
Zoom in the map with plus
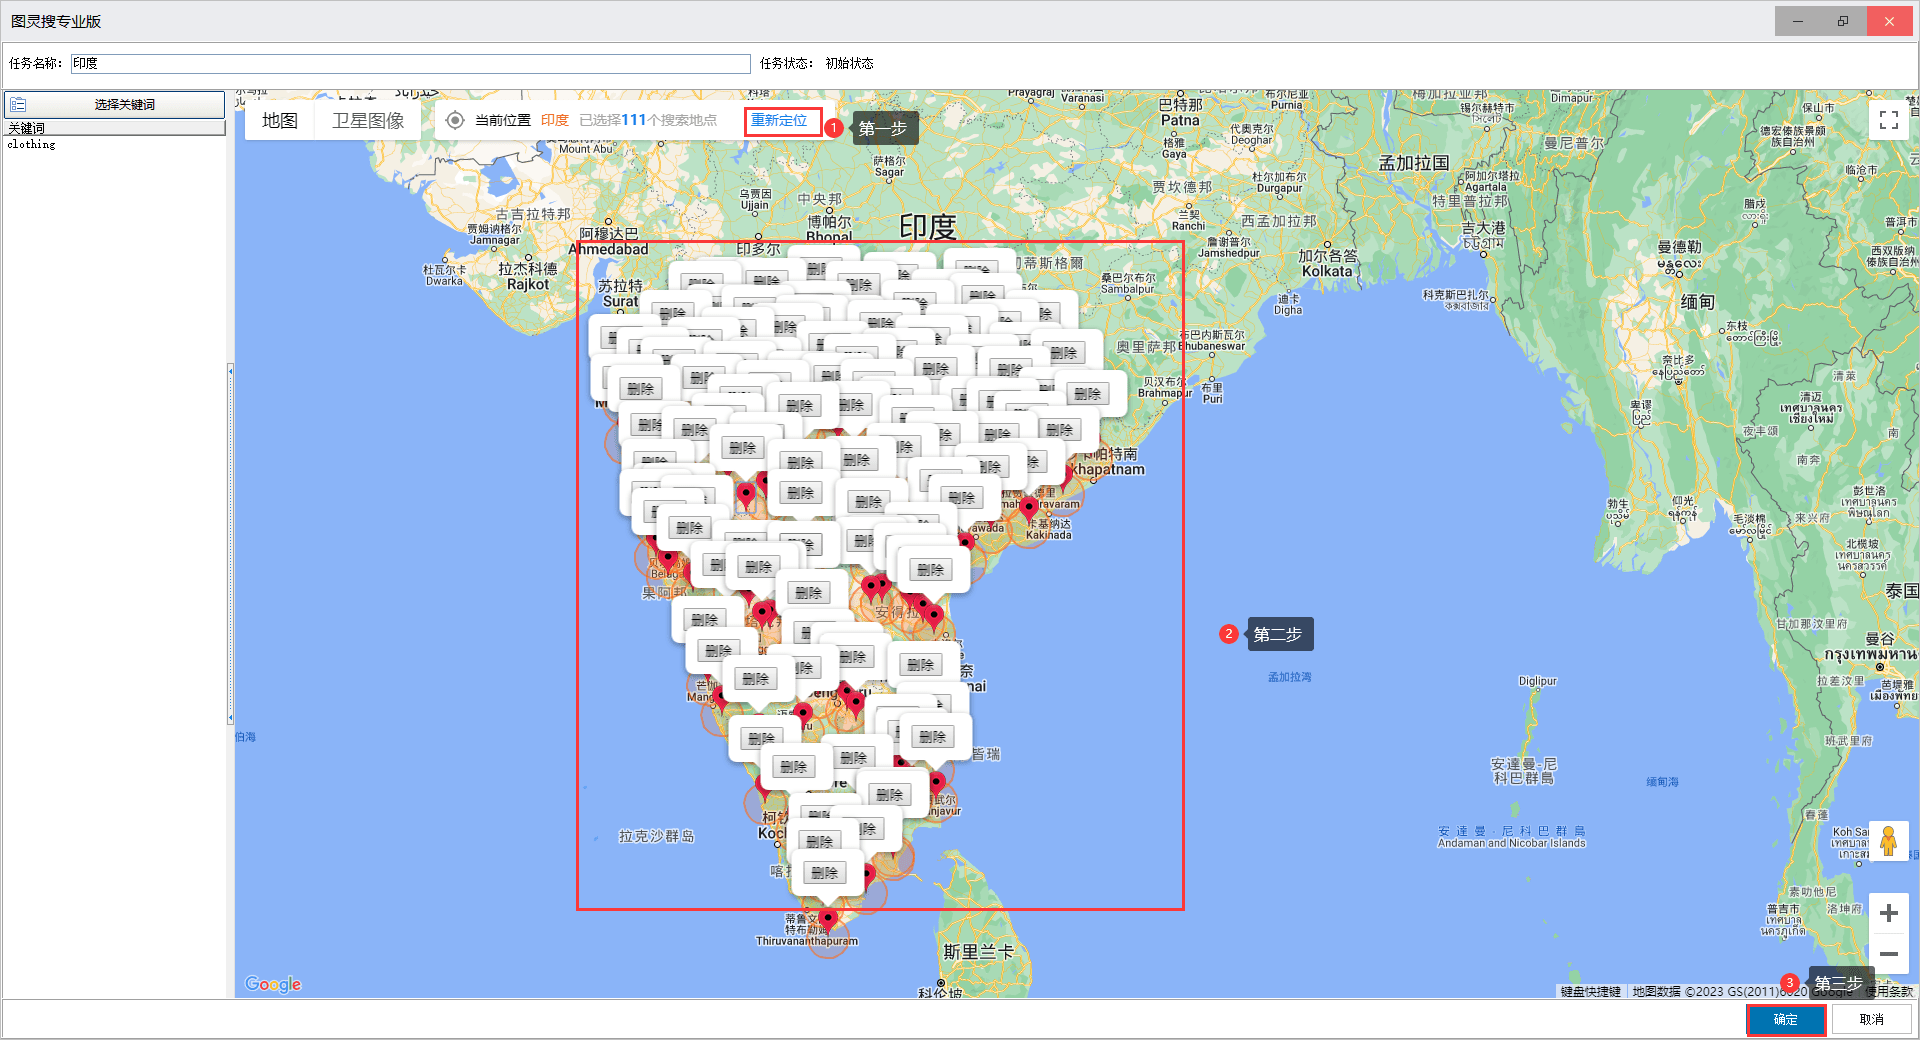(1888, 913)
